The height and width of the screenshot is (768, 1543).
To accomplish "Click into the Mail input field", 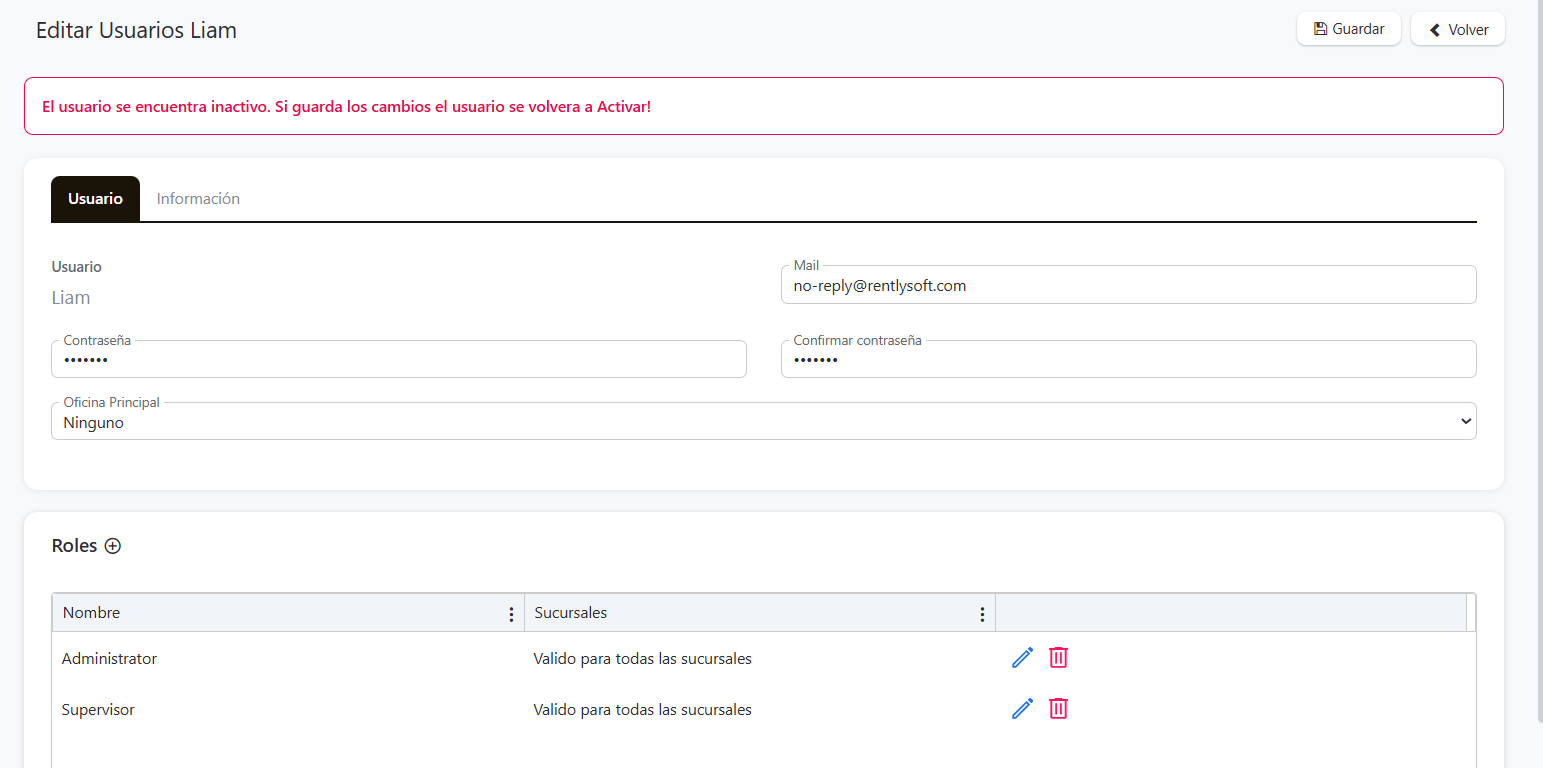I will pyautogui.click(x=1127, y=286).
